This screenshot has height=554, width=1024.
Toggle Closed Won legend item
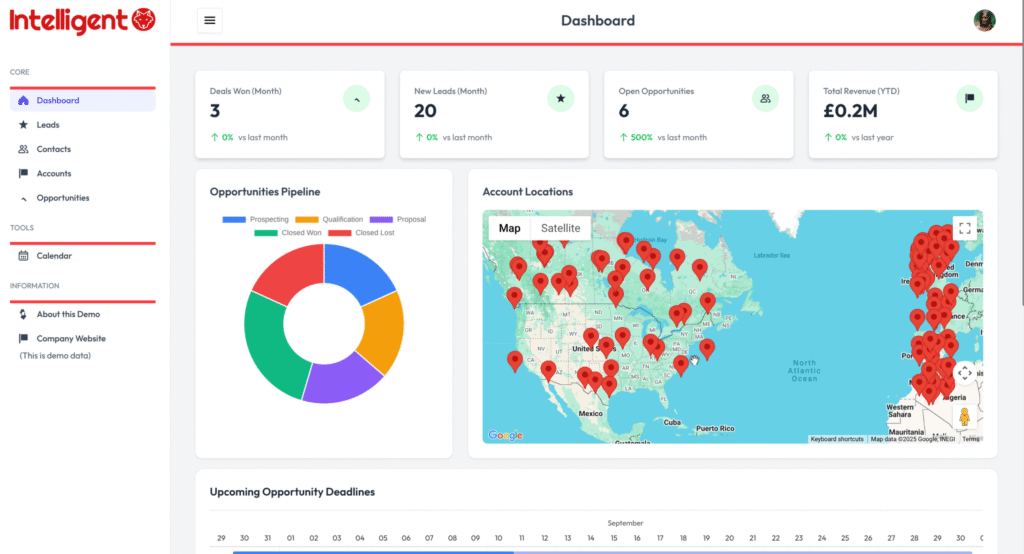pyautogui.click(x=288, y=233)
